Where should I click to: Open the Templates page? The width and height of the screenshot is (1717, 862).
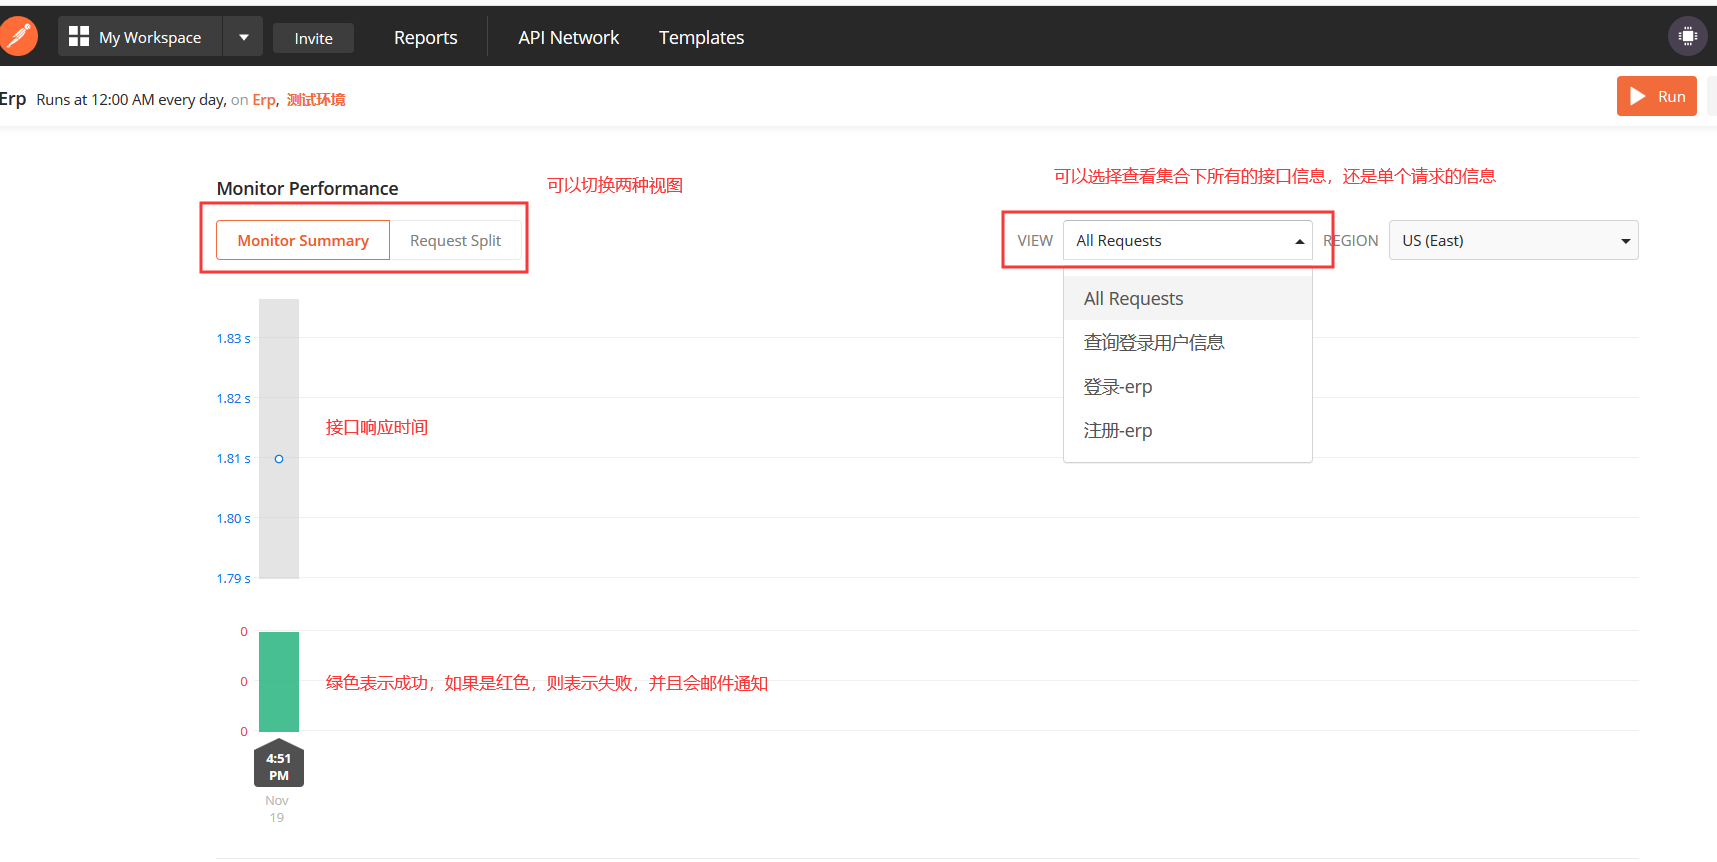701,38
